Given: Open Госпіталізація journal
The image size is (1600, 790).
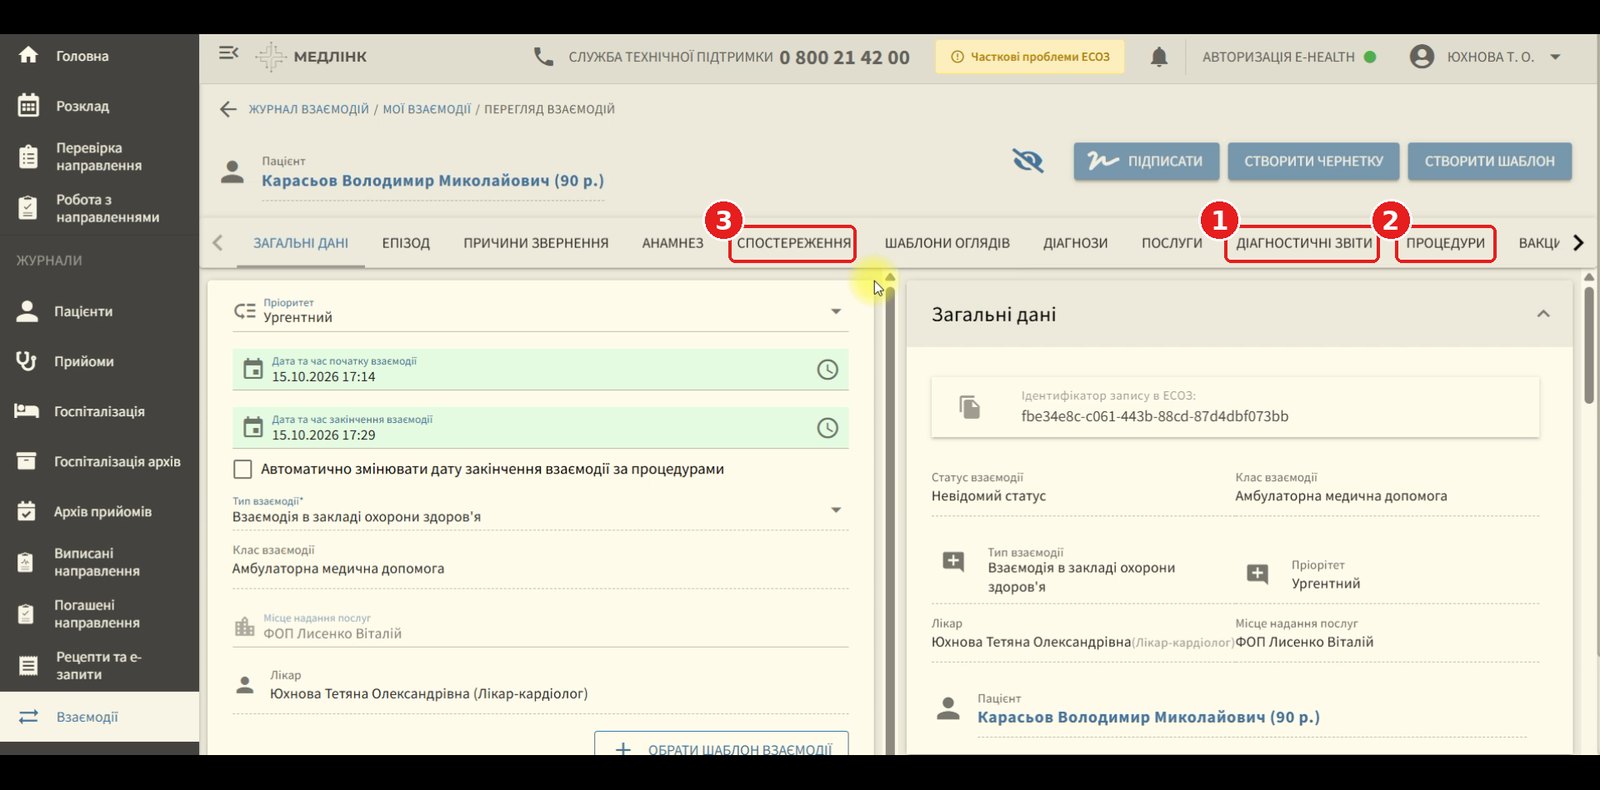Looking at the screenshot, I should [99, 411].
